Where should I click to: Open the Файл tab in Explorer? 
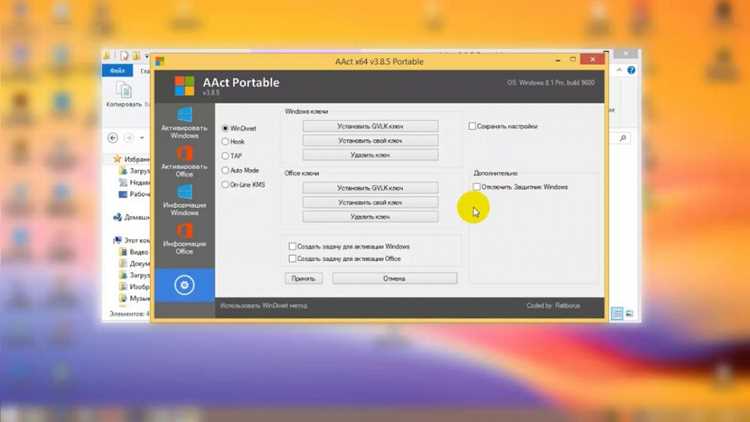tap(117, 70)
